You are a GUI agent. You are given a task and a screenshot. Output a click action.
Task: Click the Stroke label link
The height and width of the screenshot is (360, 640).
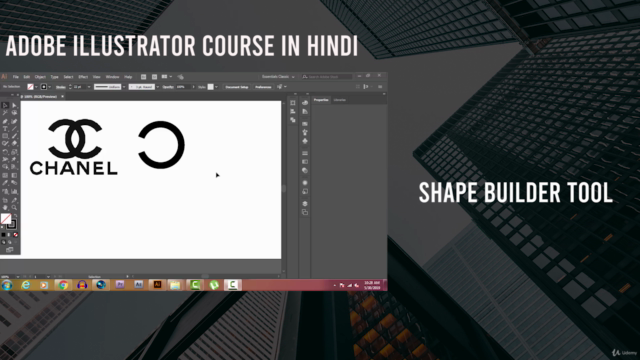(x=61, y=87)
